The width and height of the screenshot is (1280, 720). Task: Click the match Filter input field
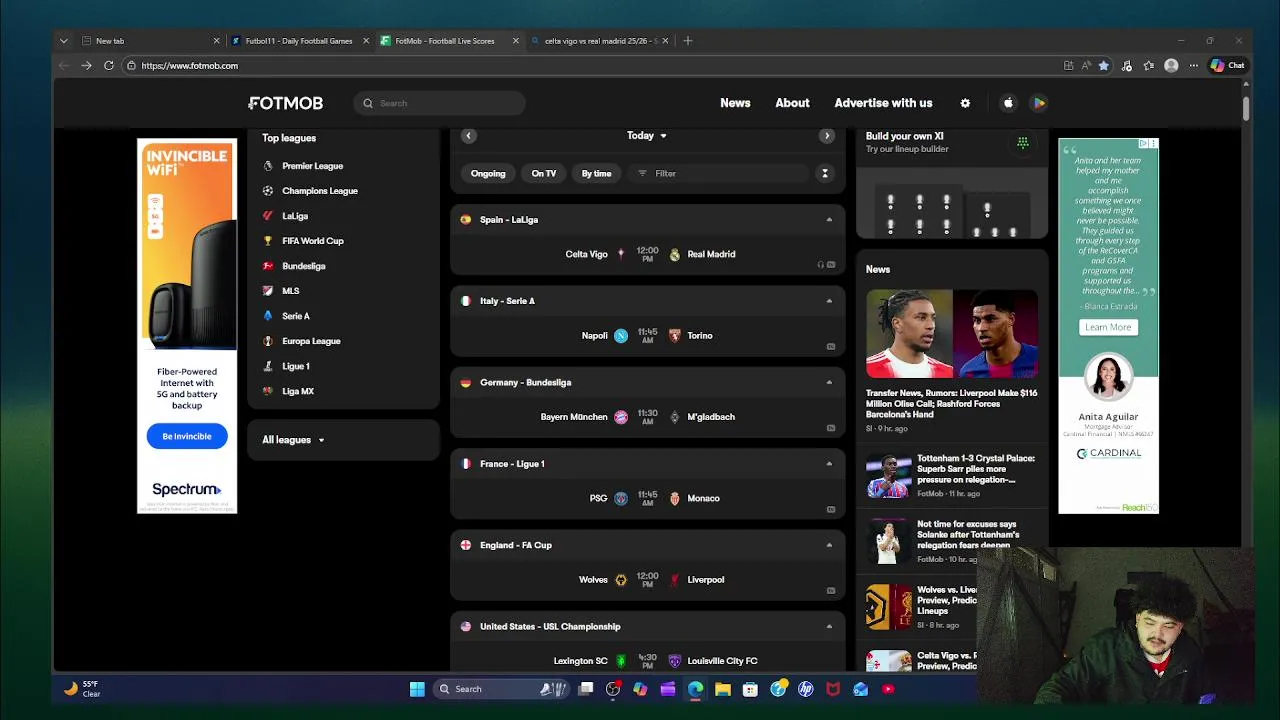(718, 174)
